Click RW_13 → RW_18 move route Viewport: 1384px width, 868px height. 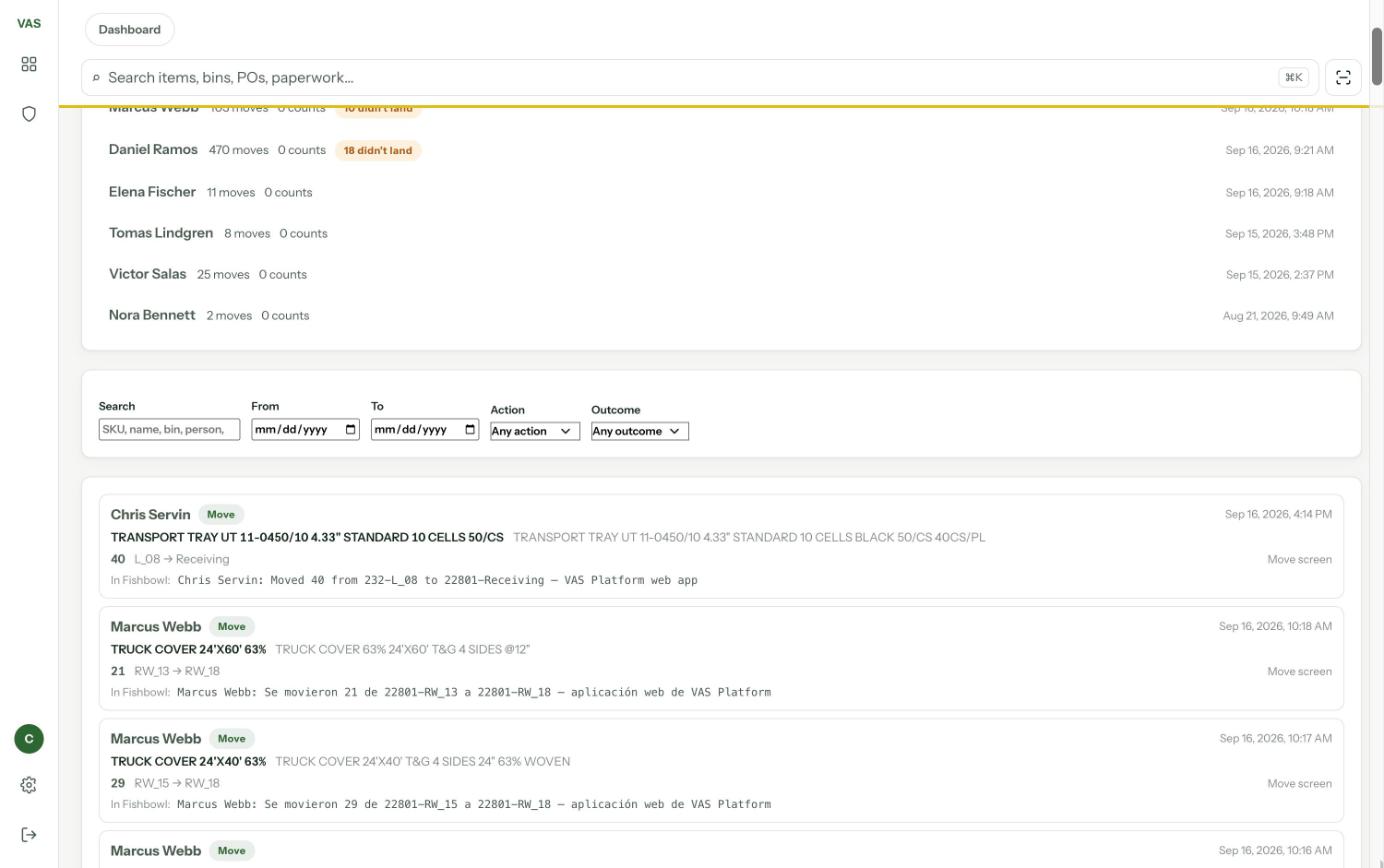(x=177, y=671)
